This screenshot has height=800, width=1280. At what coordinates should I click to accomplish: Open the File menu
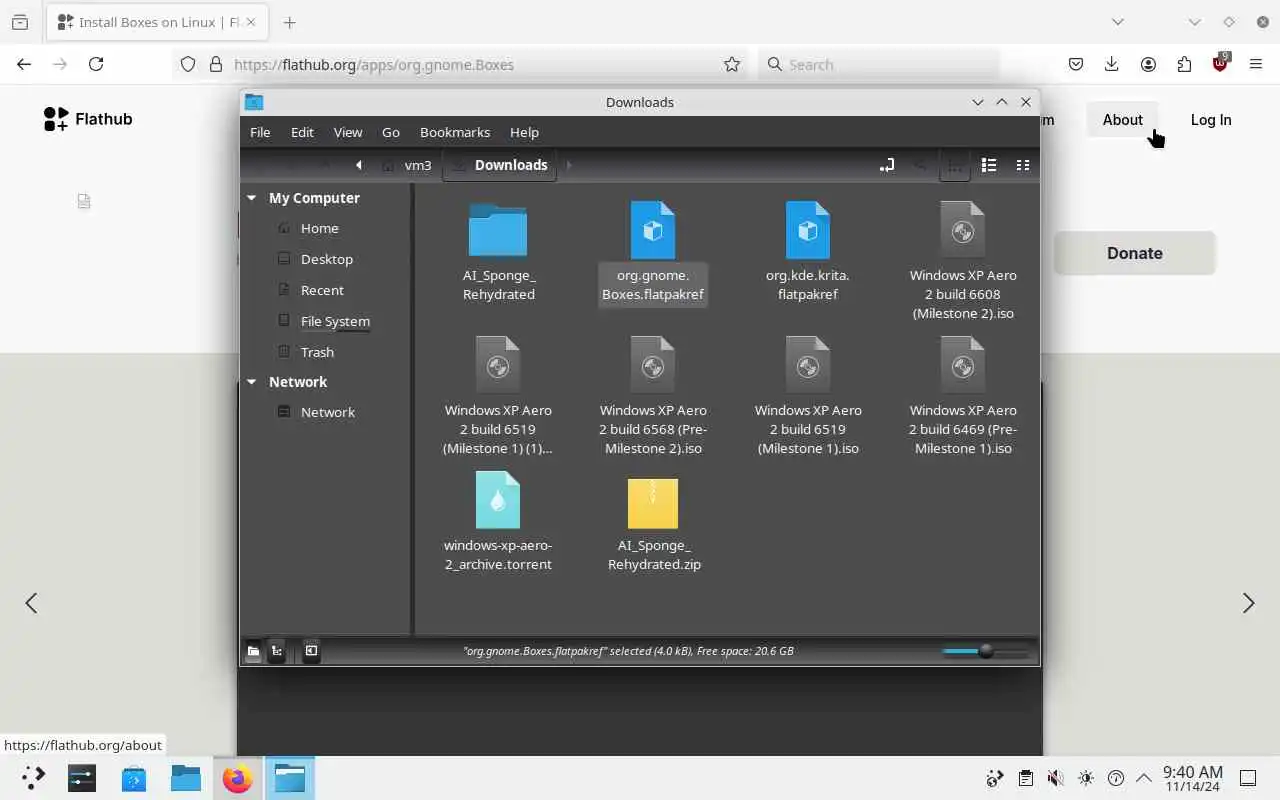click(260, 132)
